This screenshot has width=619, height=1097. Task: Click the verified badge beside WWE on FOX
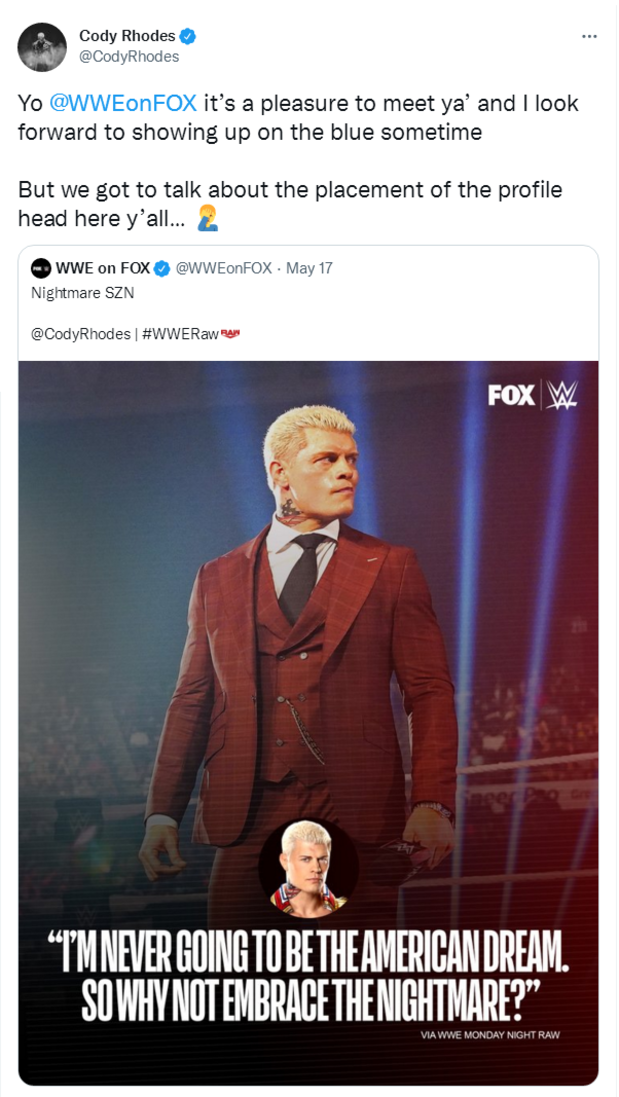tap(161, 268)
